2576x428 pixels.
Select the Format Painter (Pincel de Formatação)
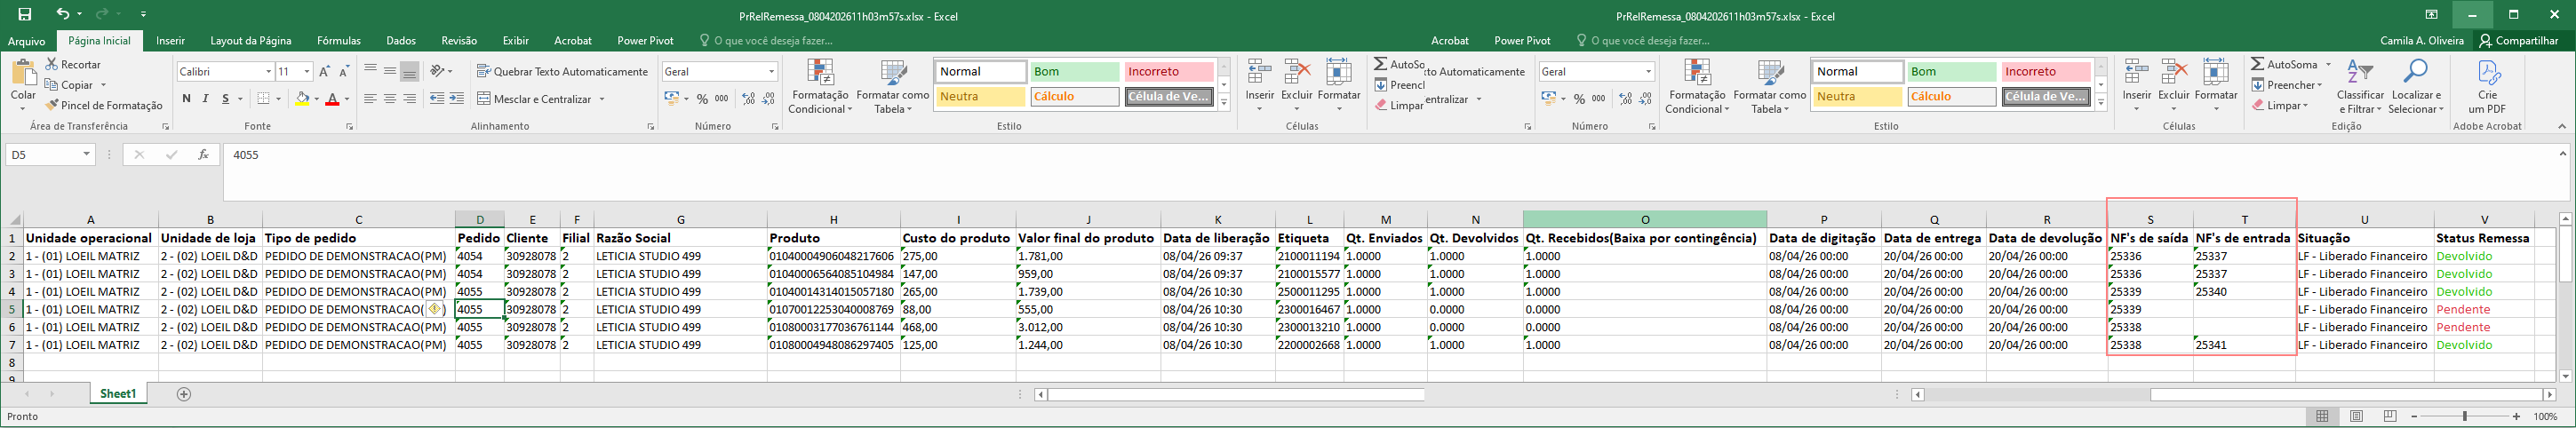[104, 105]
